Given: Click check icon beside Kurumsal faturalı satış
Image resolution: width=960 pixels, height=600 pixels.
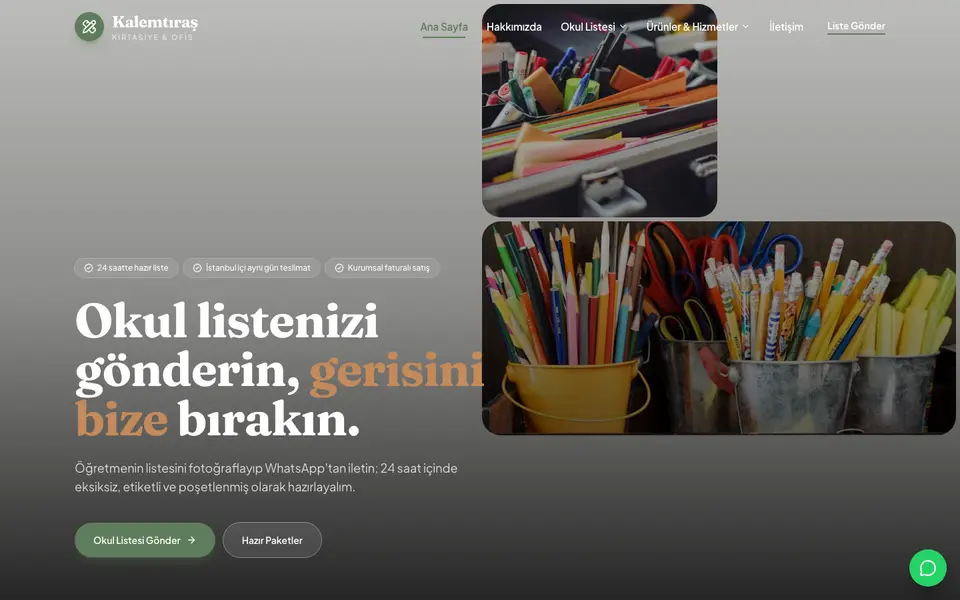Looking at the screenshot, I should tap(339, 268).
